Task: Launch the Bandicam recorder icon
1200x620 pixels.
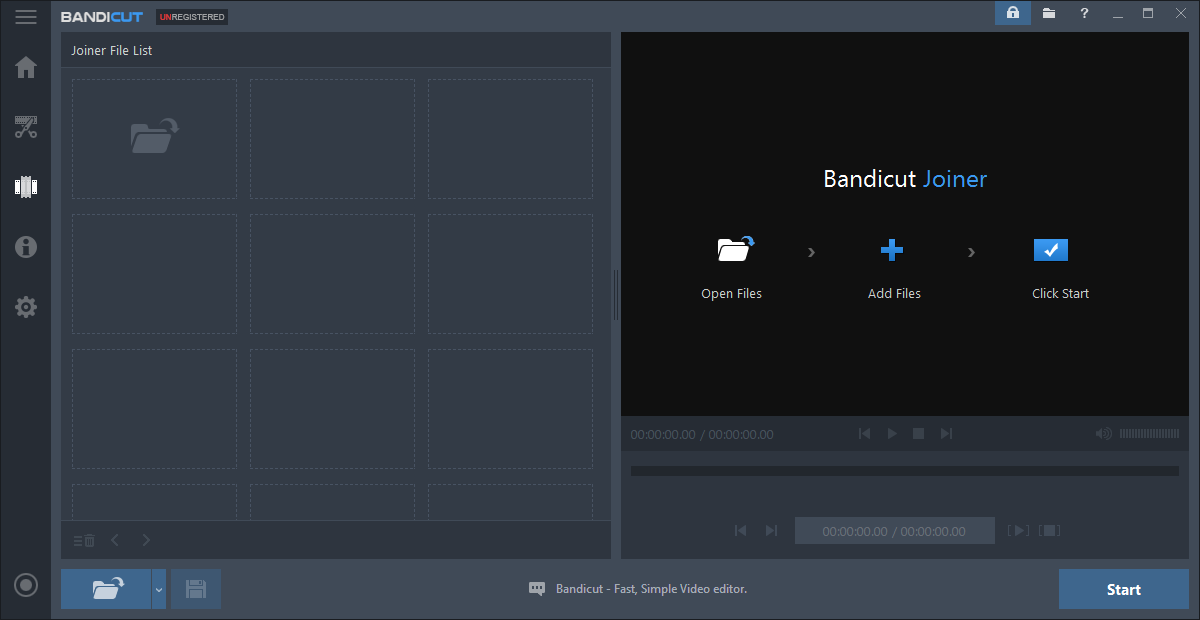Action: click(x=26, y=585)
